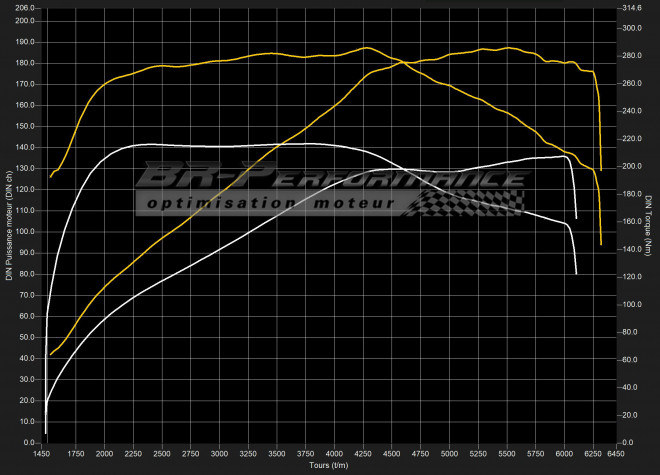This screenshot has width=660, height=475.
Task: Select the "DIN Torque (Nm)" axis title
Action: 650,224
